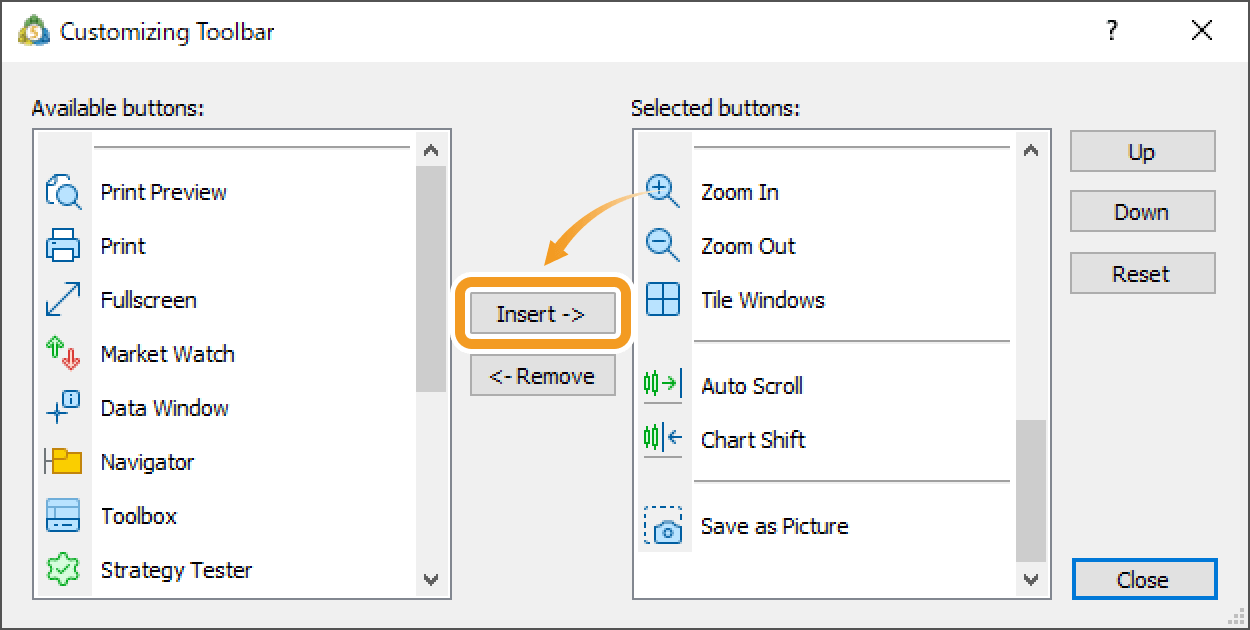The height and width of the screenshot is (630, 1250).
Task: Select the "Zoom In" text entry
Action: 740,192
